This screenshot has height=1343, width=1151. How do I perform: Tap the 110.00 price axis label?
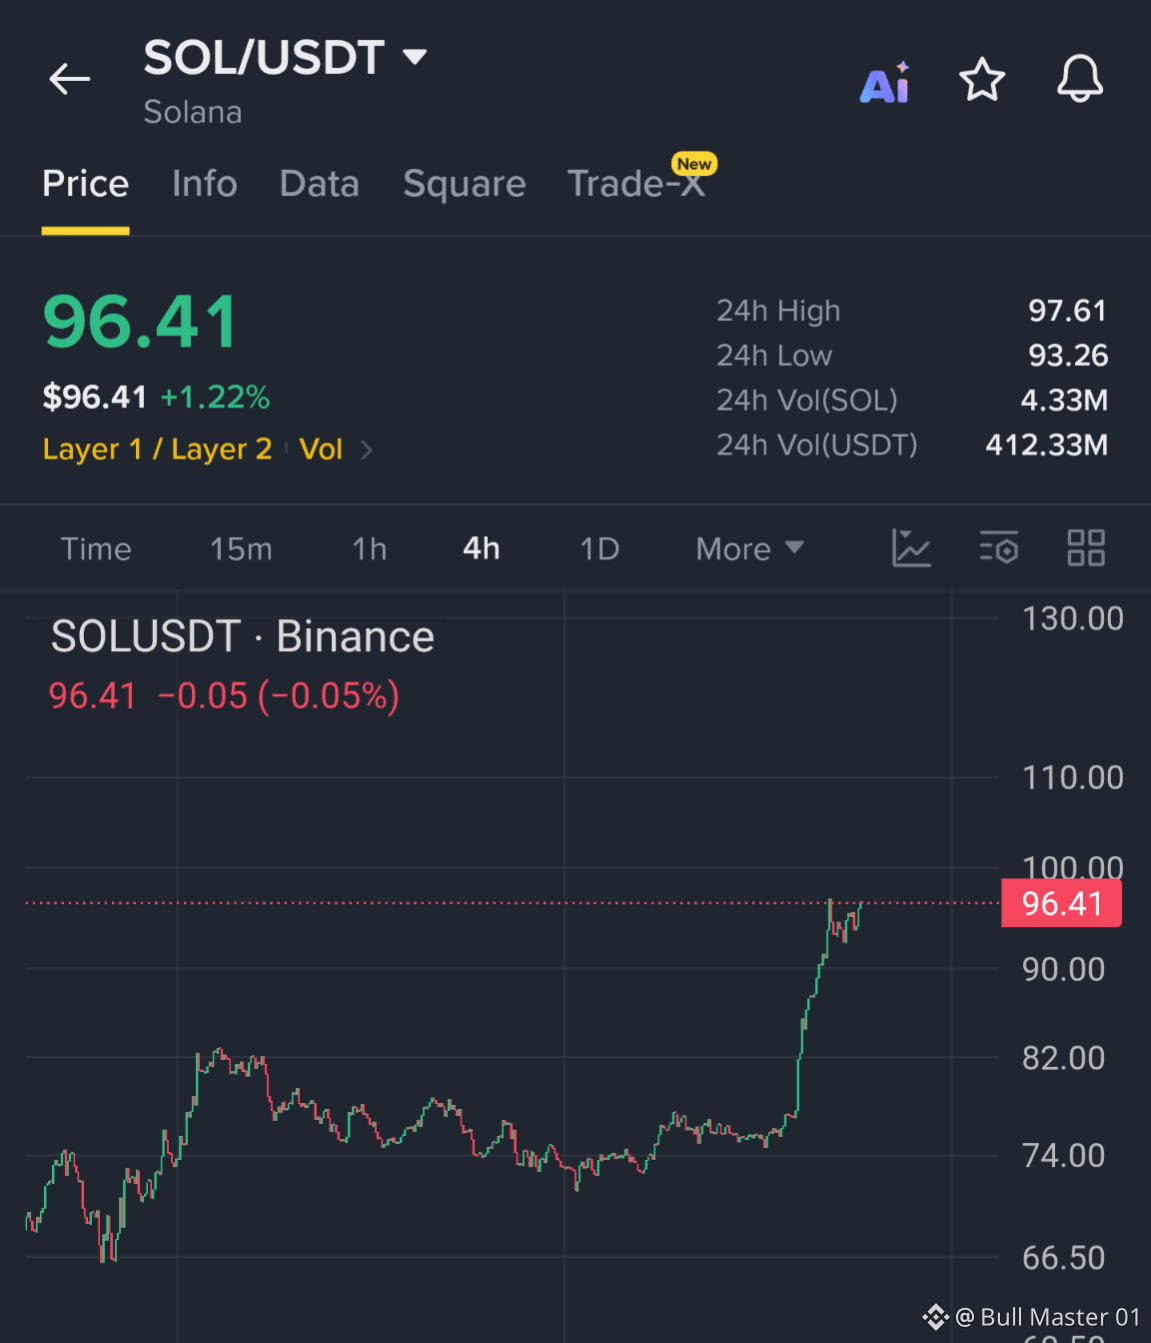click(1073, 778)
